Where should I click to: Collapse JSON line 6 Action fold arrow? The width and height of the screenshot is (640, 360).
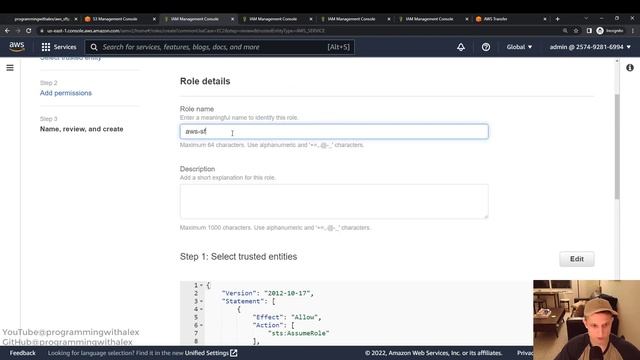[x=201, y=325]
